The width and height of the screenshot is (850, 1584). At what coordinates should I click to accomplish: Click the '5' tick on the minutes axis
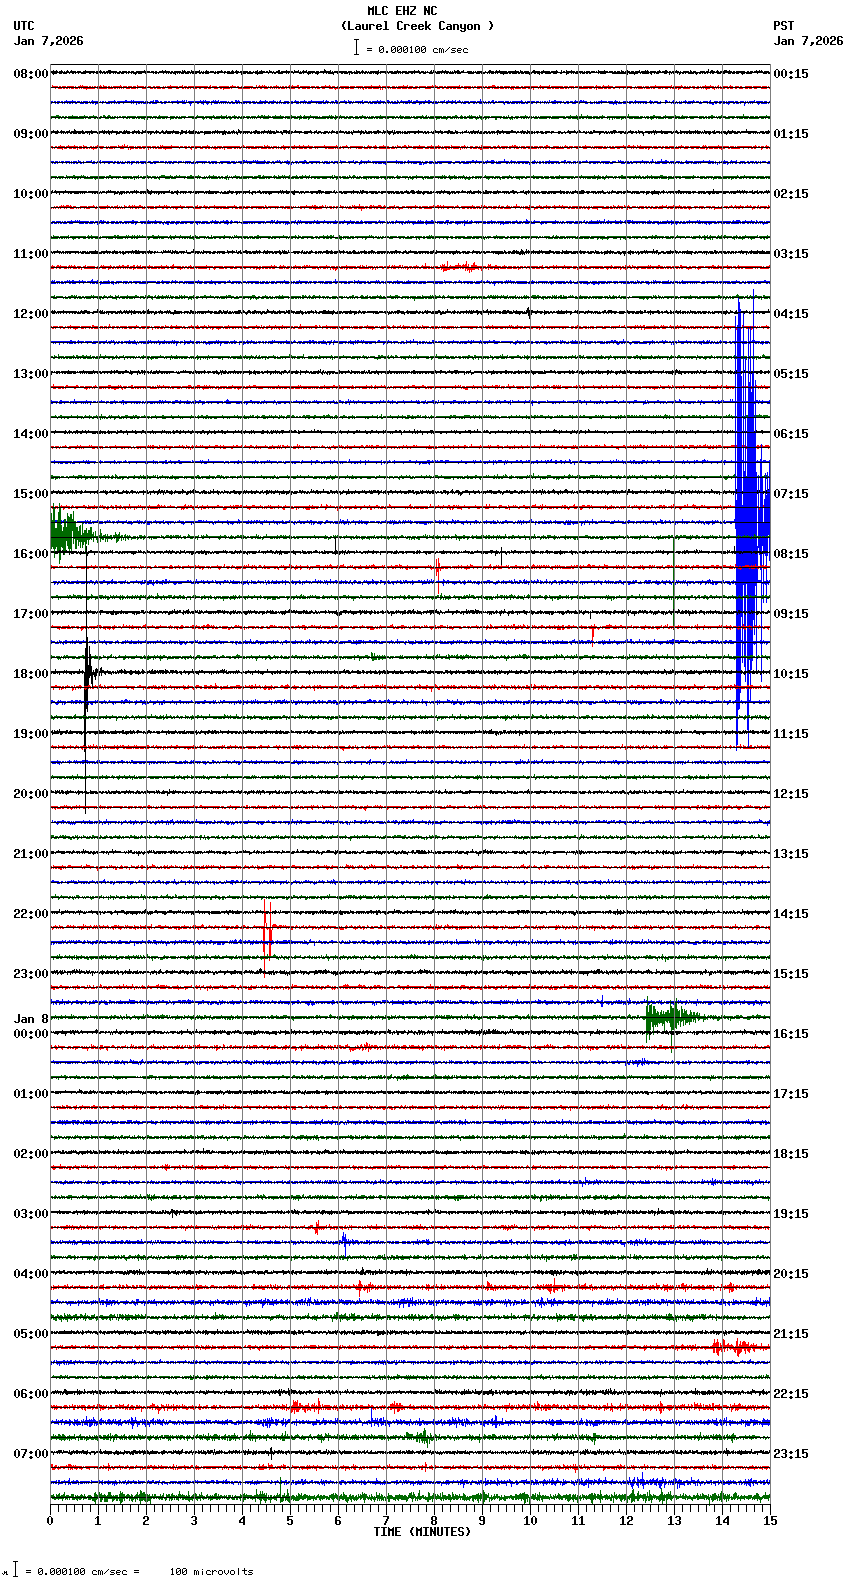click(290, 1521)
